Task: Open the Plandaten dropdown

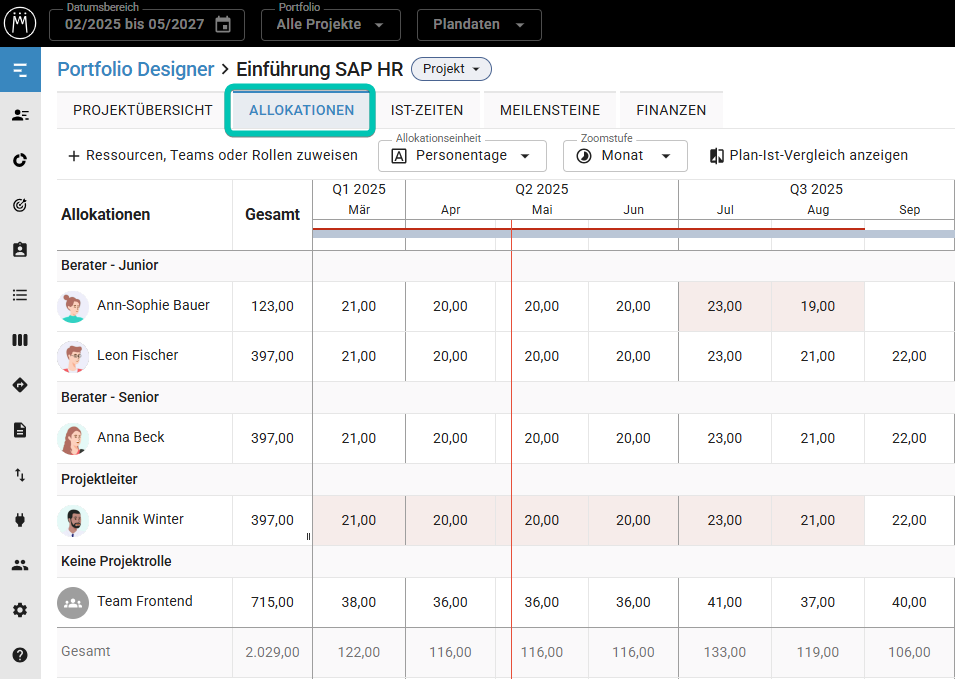Action: (x=479, y=25)
